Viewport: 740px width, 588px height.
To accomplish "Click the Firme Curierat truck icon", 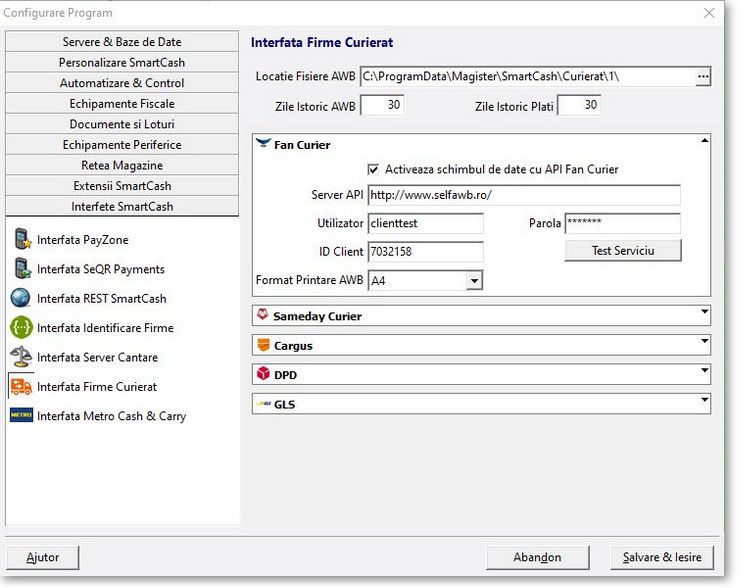I will pos(21,386).
